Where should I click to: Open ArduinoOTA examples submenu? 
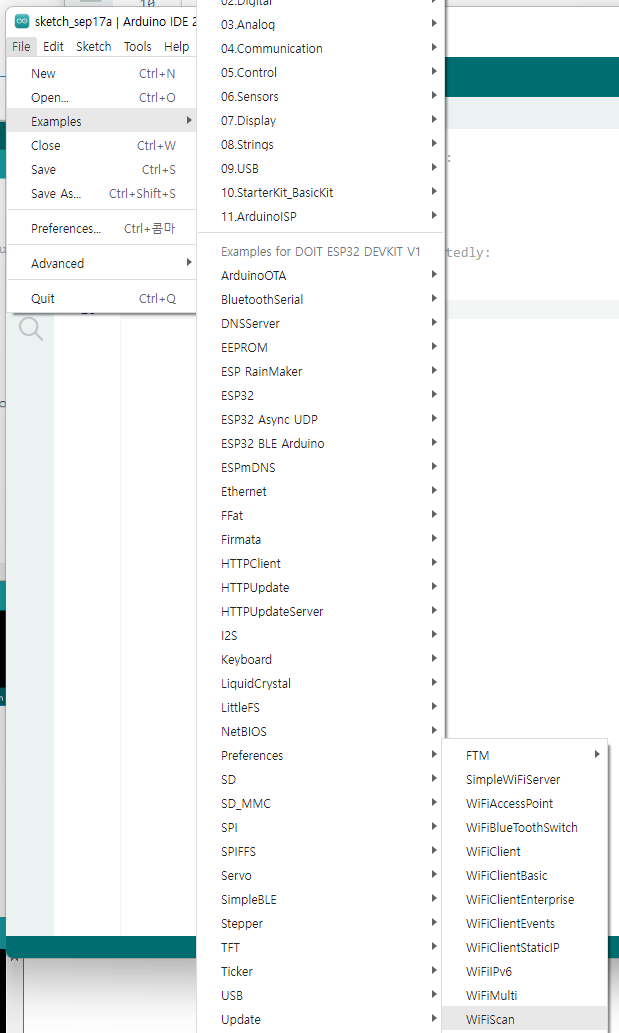point(321,275)
